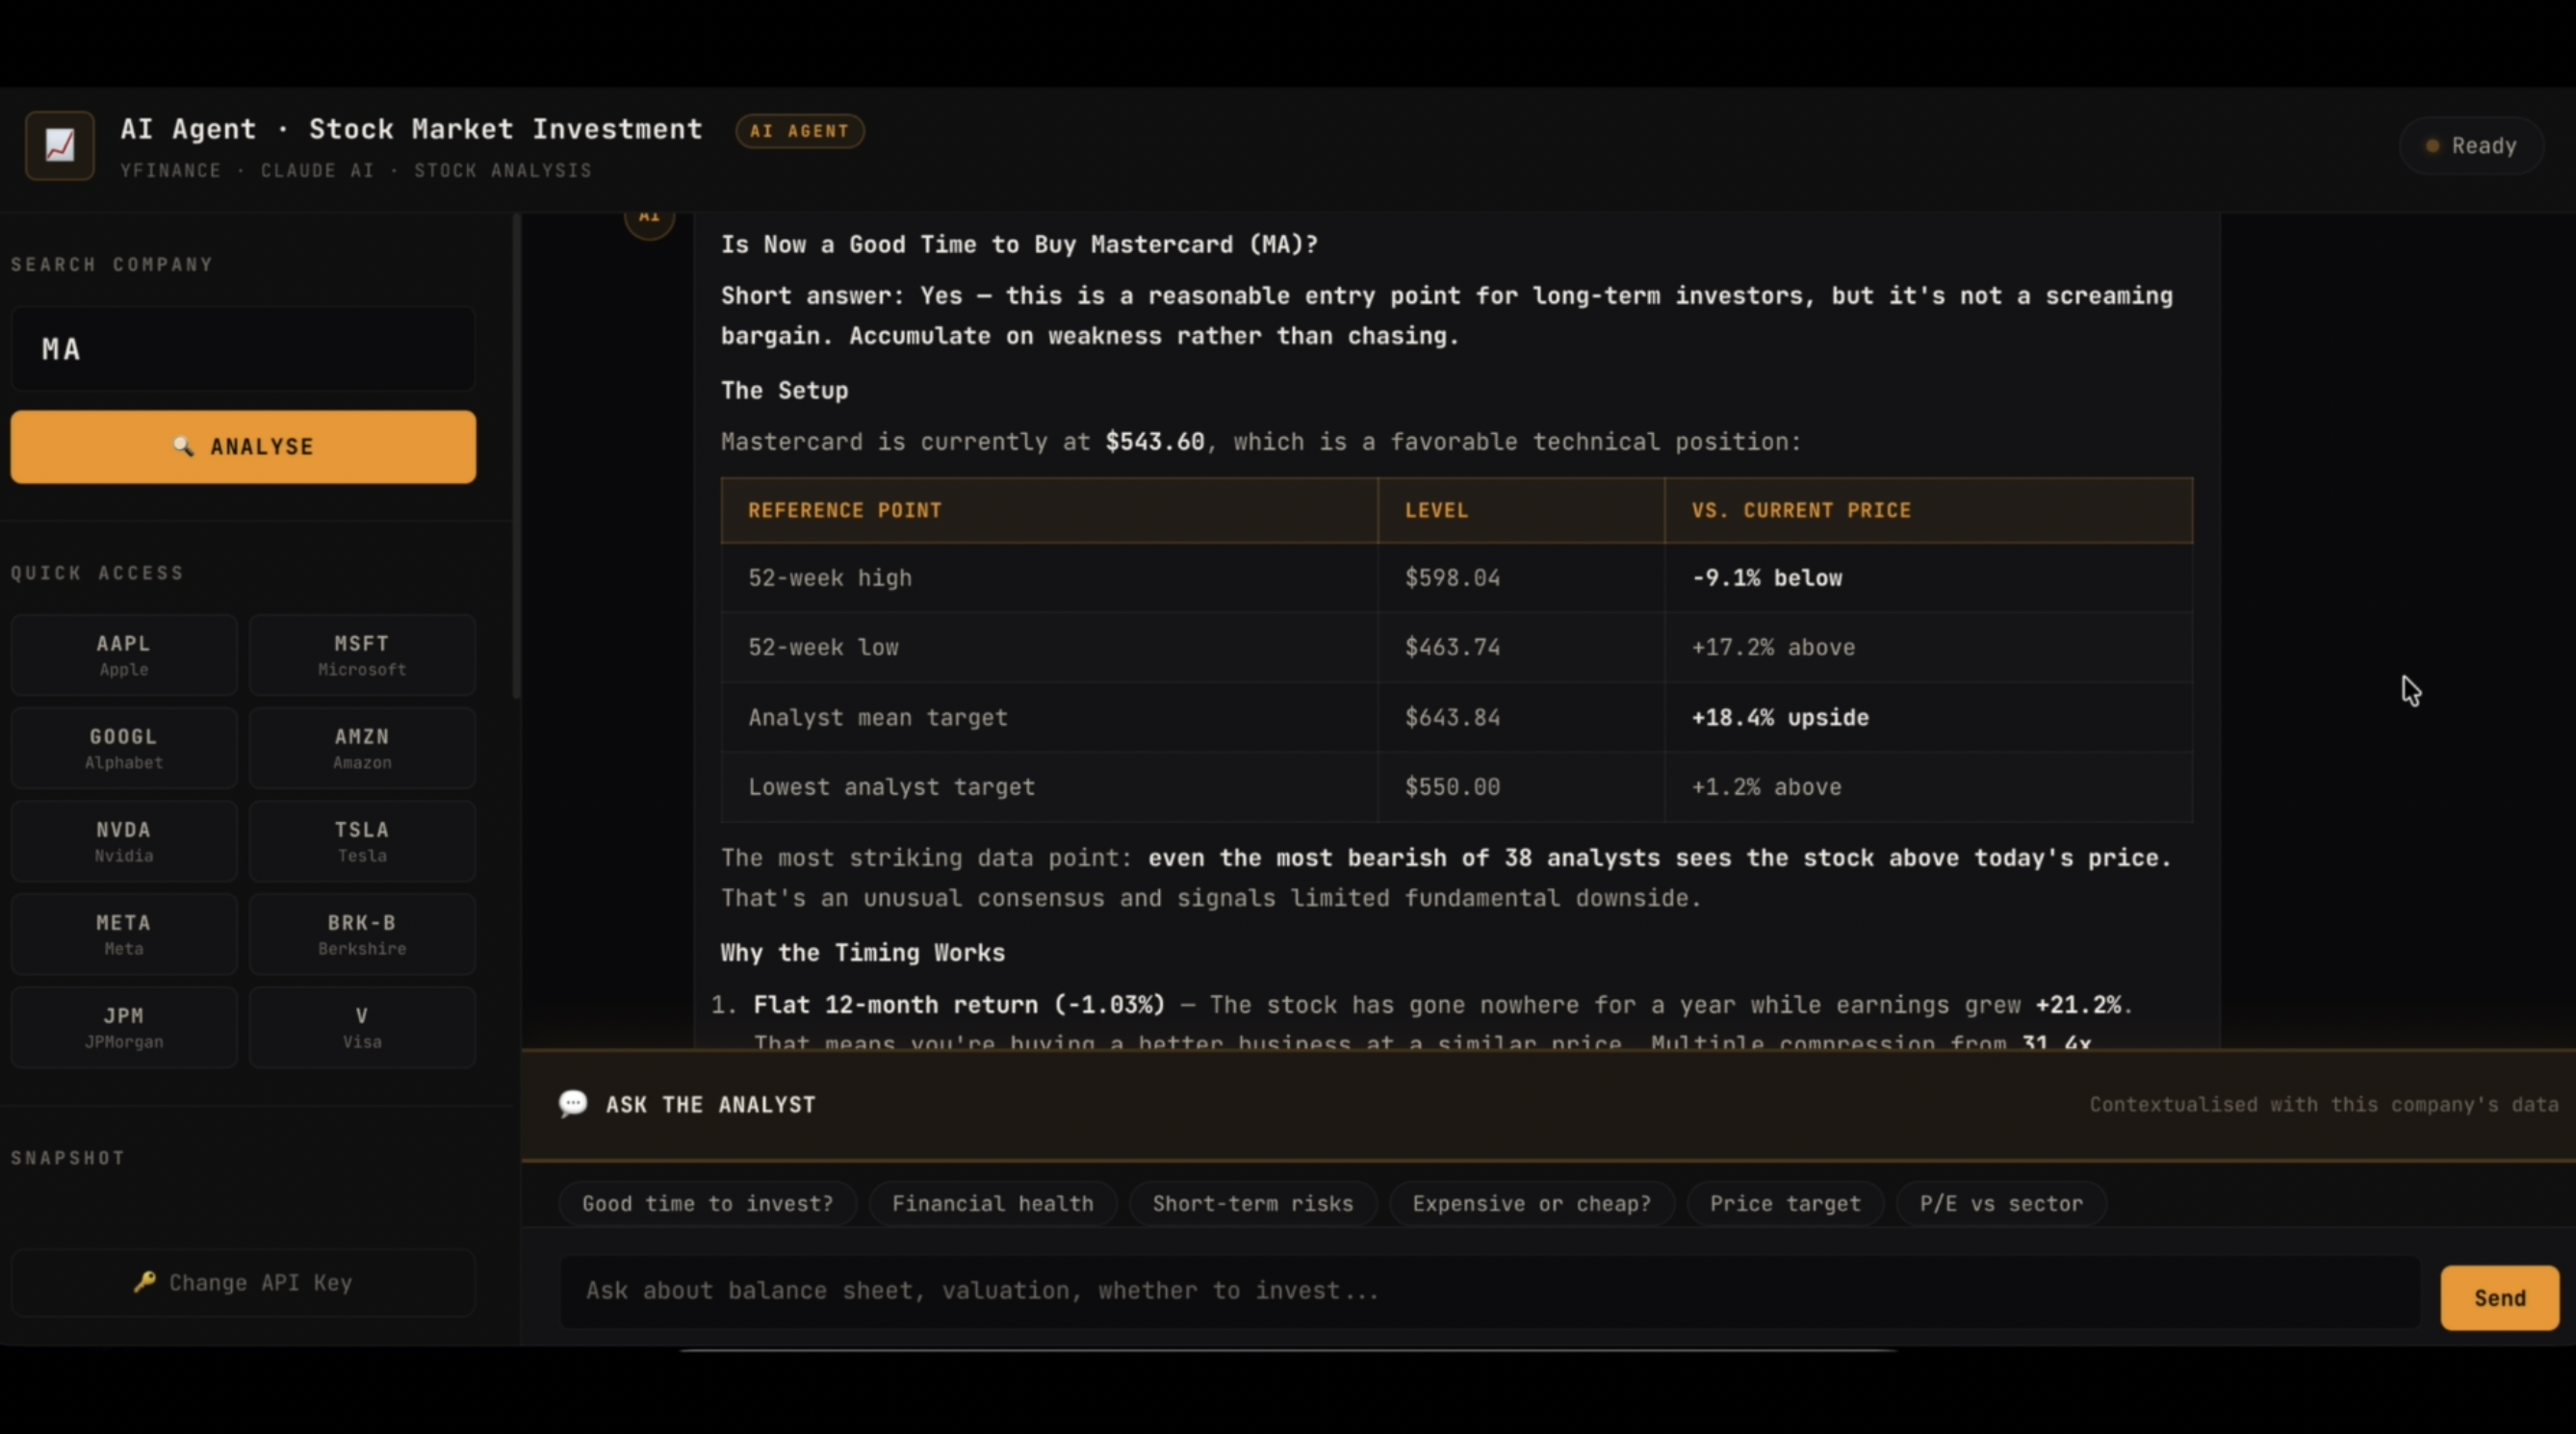
Task: Click the 'Is Now a Good Time to Buy Mastercard' heading
Action: click(x=1019, y=245)
